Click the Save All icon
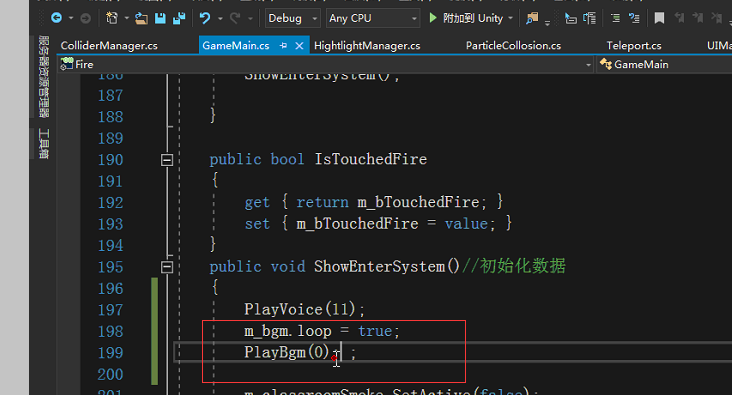The image size is (732, 395). coord(179,18)
